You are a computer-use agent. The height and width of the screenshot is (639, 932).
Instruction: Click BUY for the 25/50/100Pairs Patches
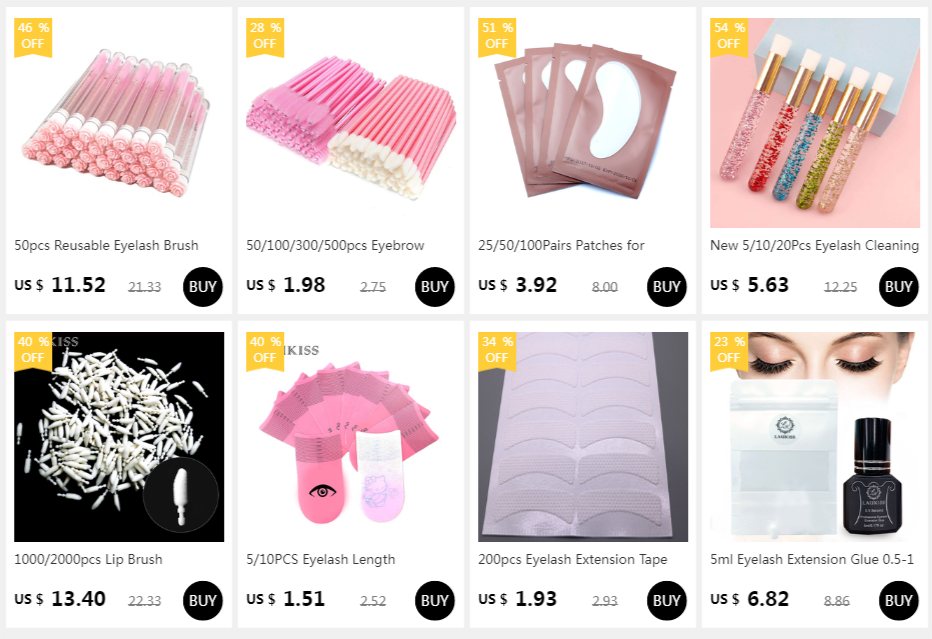[x=666, y=287]
